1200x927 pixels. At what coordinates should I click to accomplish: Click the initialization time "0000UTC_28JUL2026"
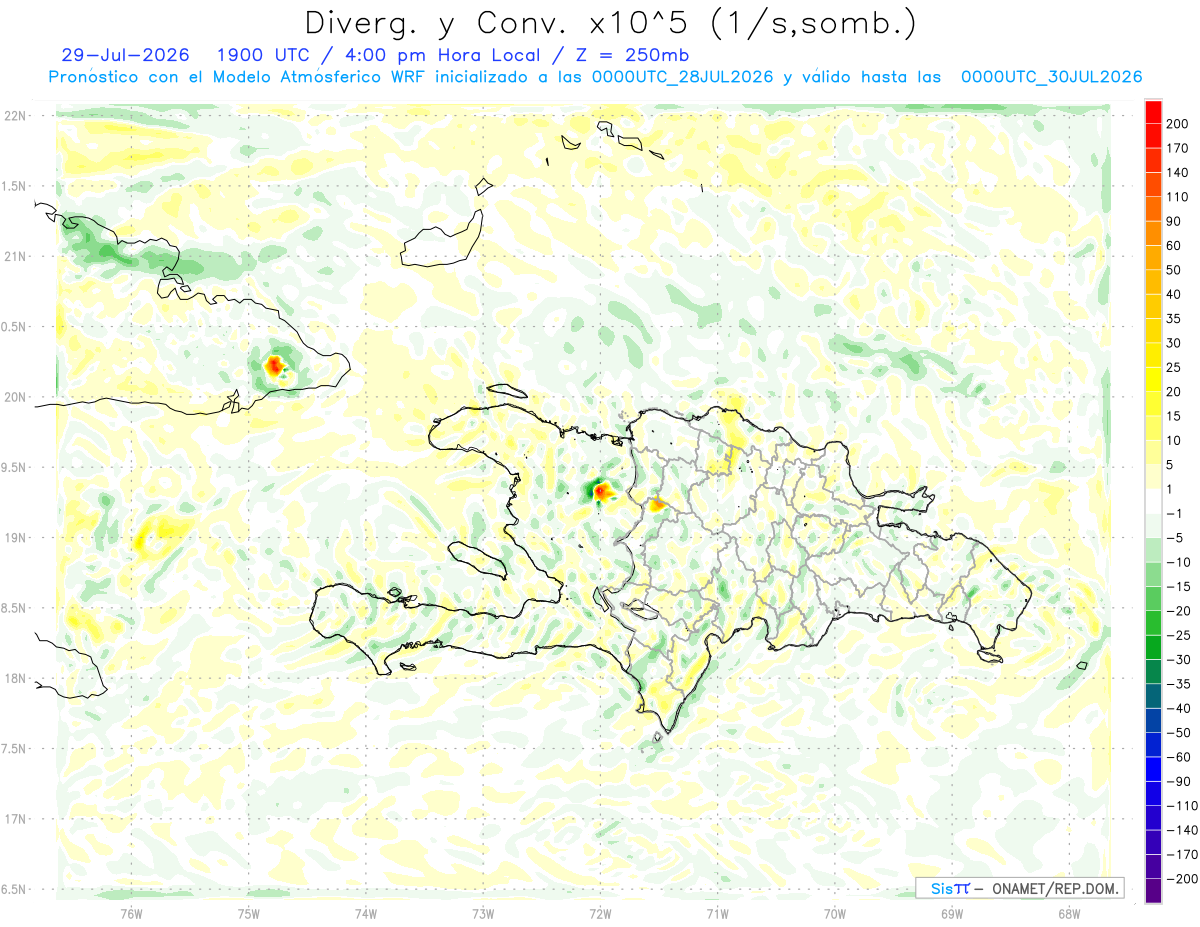[682, 77]
